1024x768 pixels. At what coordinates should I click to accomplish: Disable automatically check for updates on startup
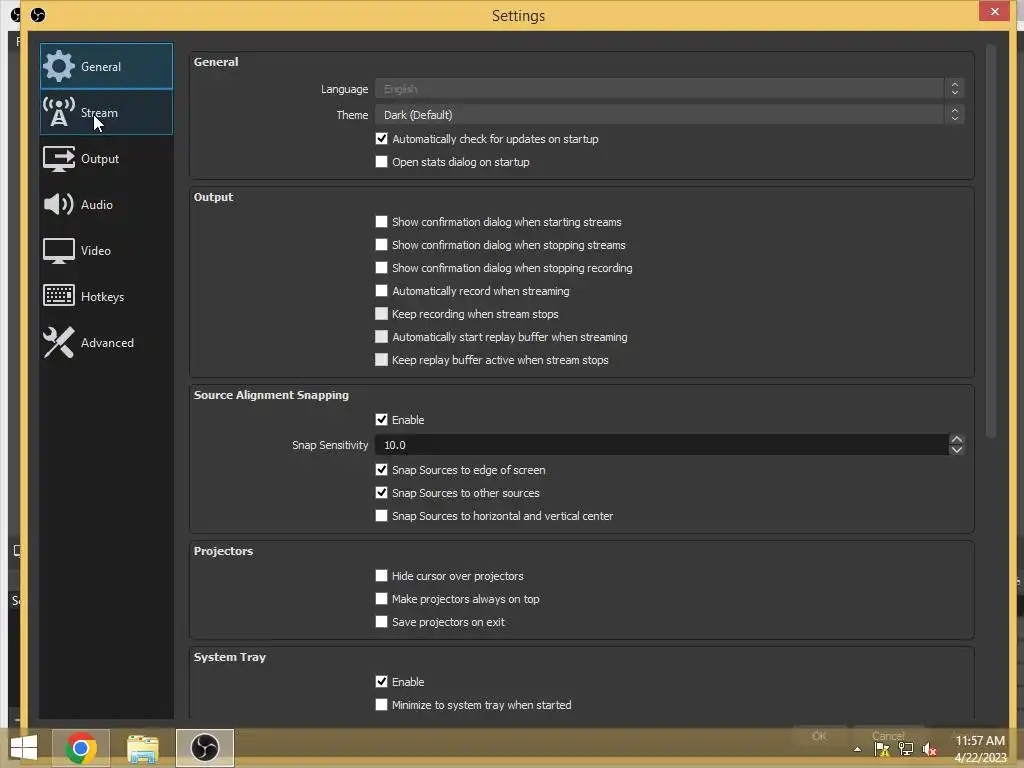[381, 138]
